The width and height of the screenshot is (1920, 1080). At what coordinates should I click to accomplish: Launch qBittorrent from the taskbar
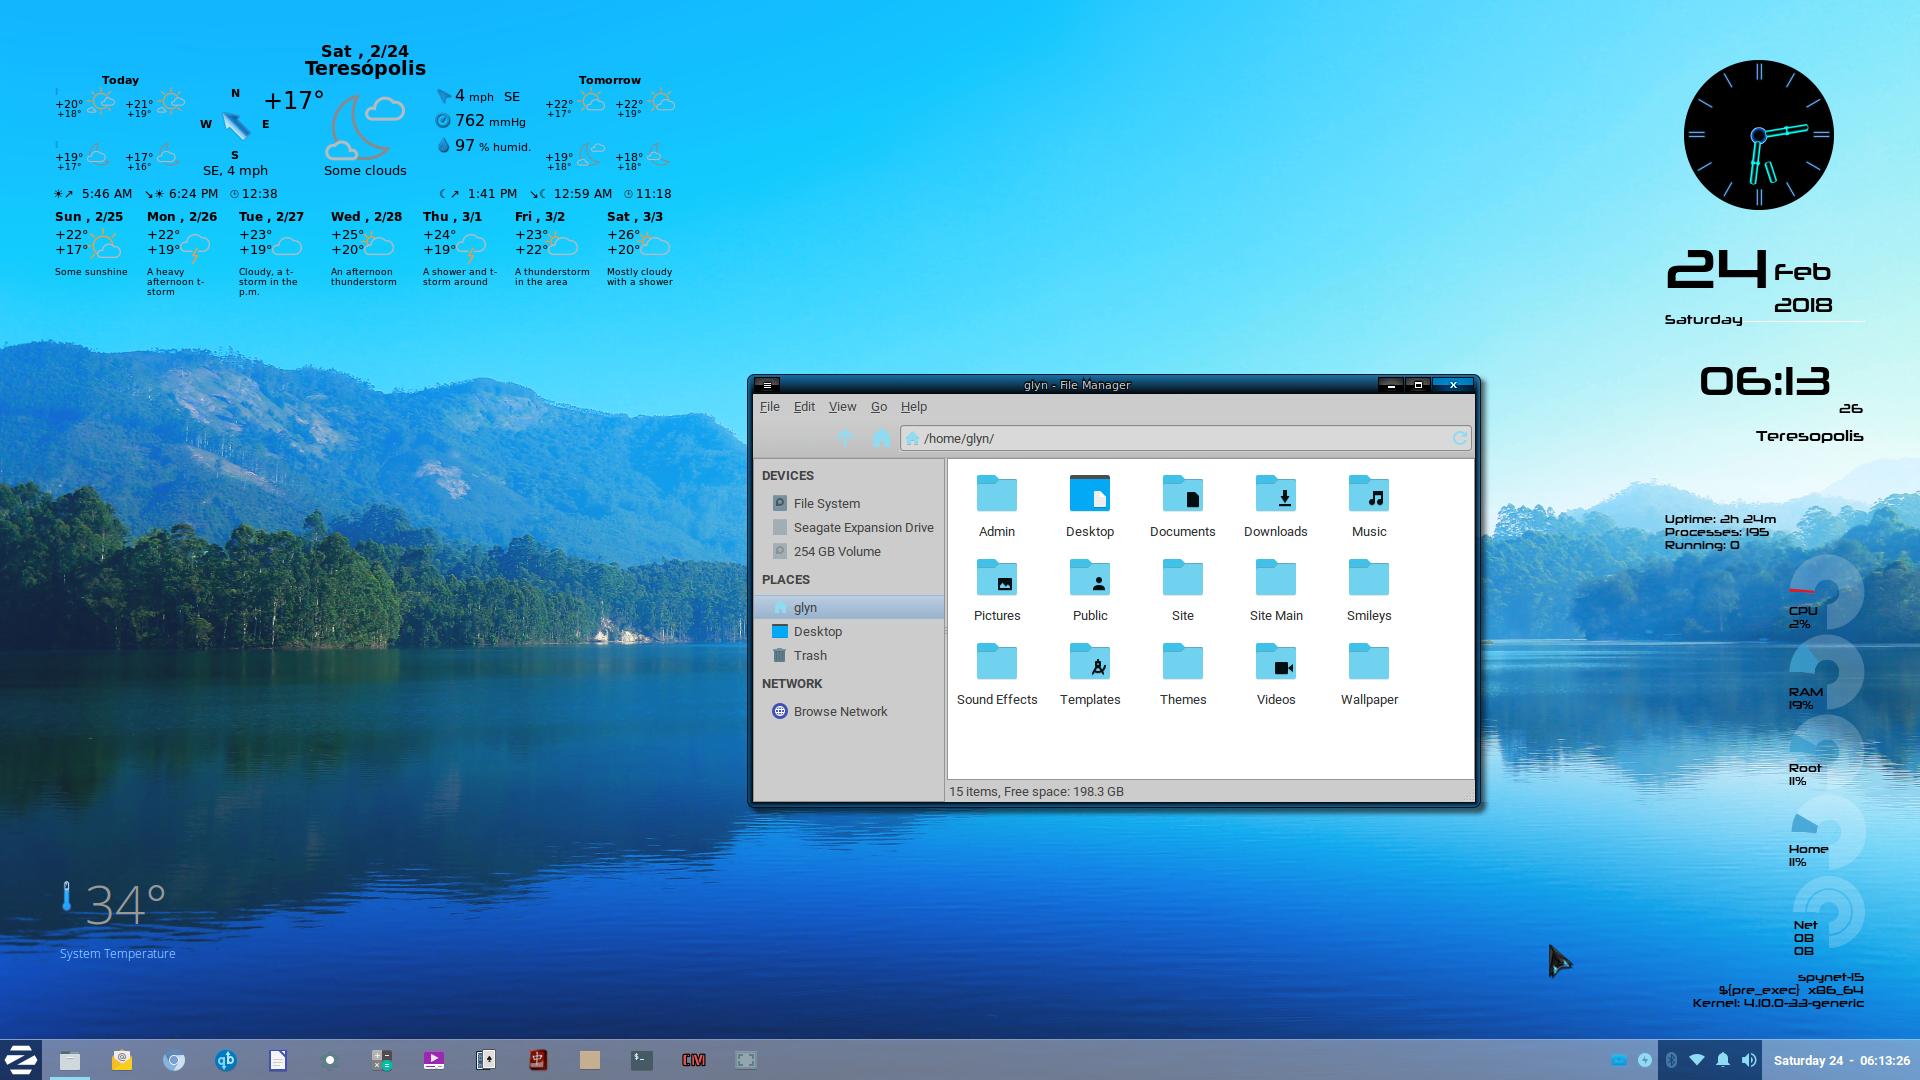(226, 1061)
